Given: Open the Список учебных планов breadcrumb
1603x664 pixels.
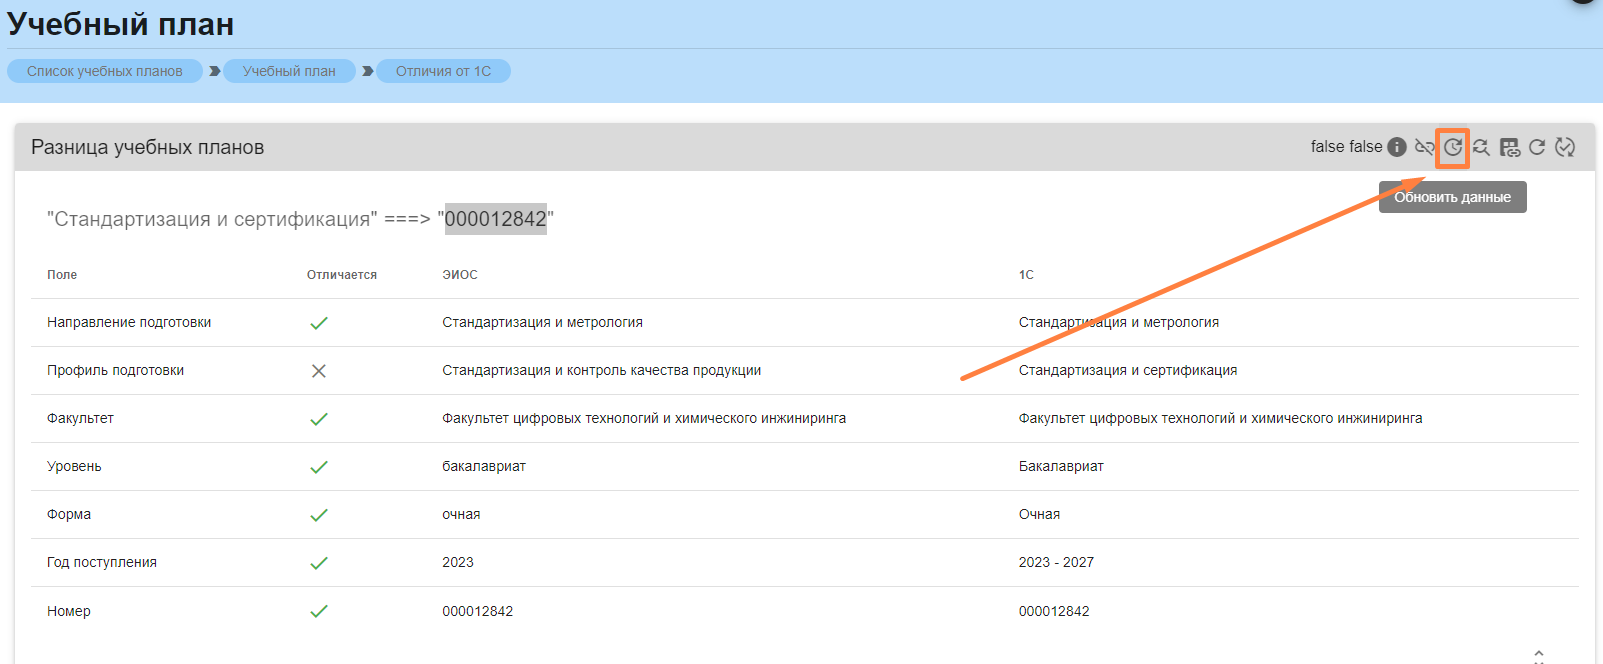Looking at the screenshot, I should [x=105, y=71].
